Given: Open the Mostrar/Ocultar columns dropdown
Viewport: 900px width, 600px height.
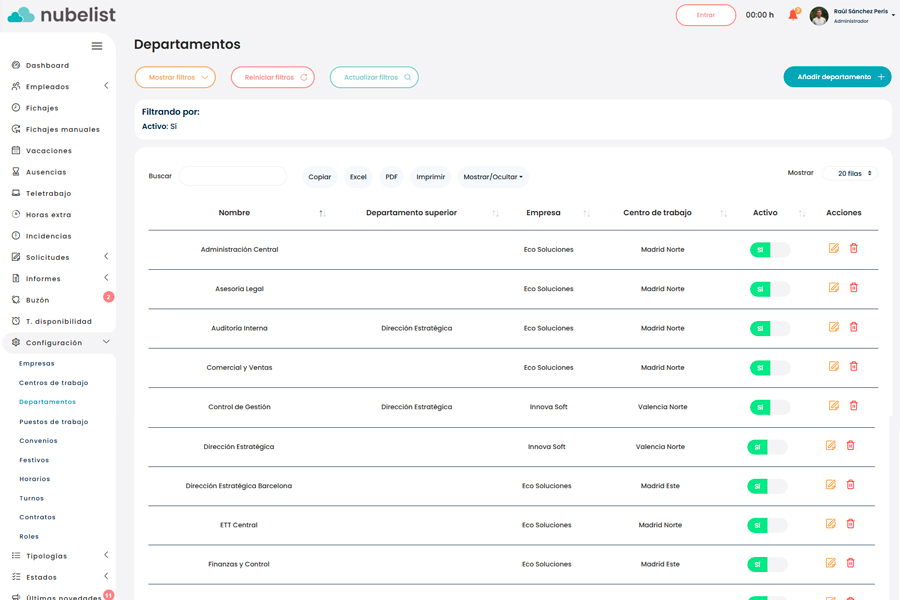Looking at the screenshot, I should tap(492, 177).
